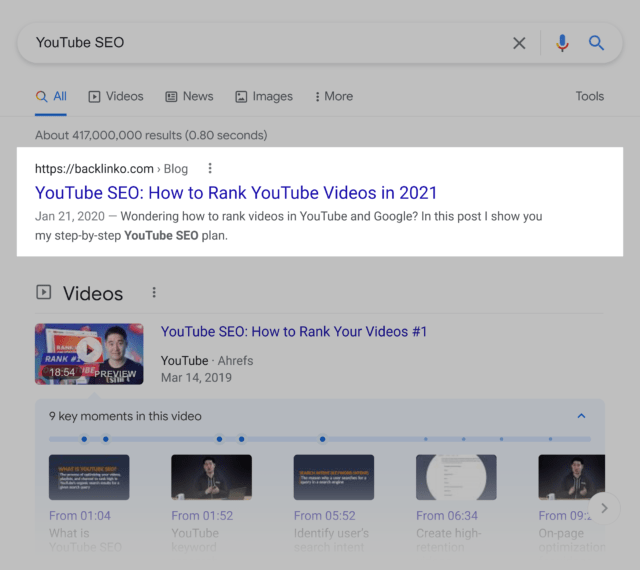Select the All results tab
This screenshot has width=640, height=570.
tap(51, 97)
